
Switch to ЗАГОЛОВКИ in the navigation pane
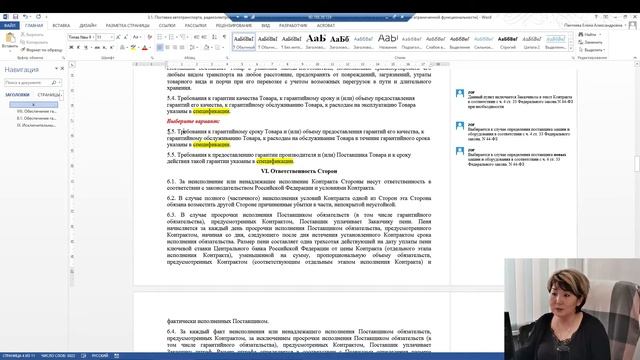point(17,95)
